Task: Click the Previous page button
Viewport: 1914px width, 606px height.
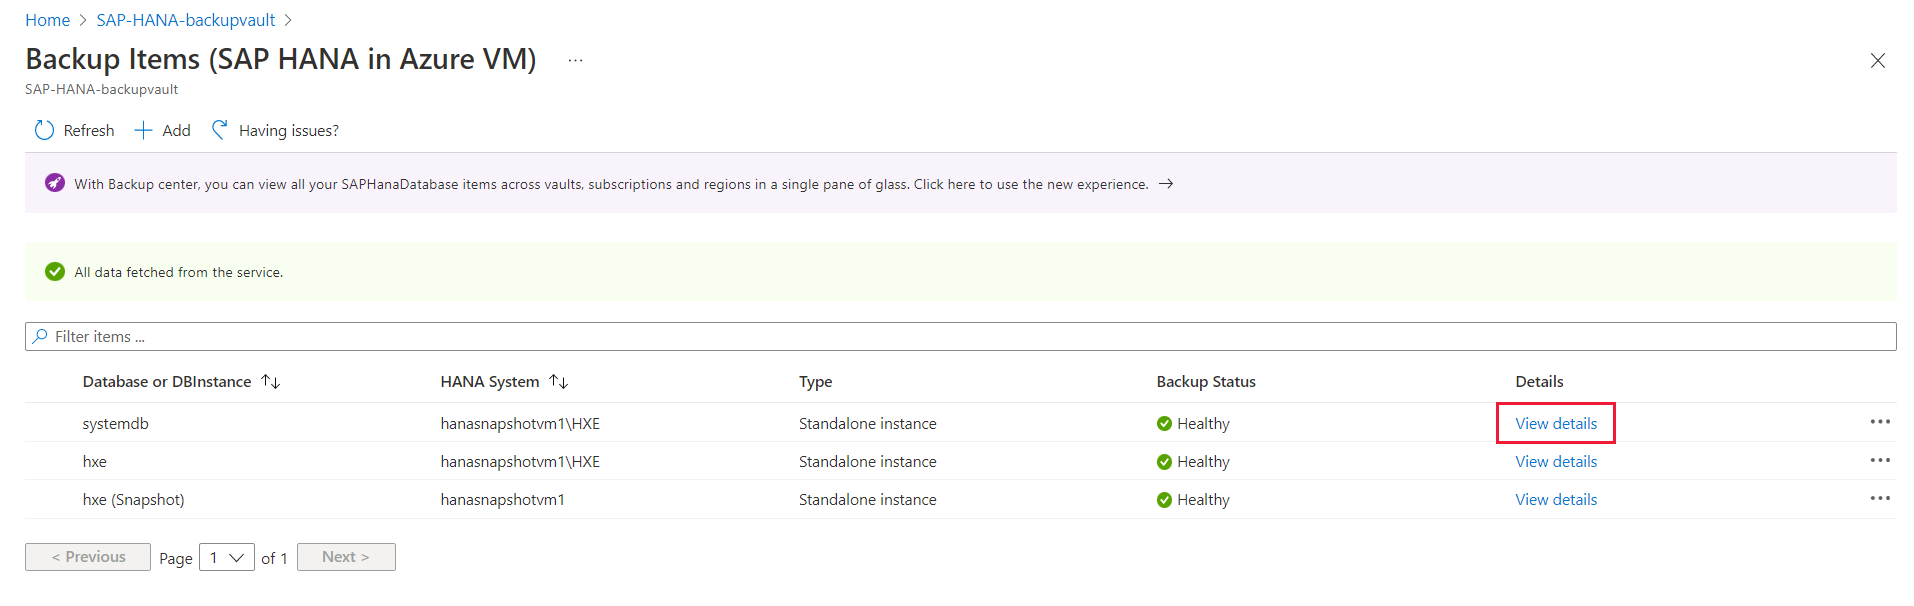Action: pos(88,557)
